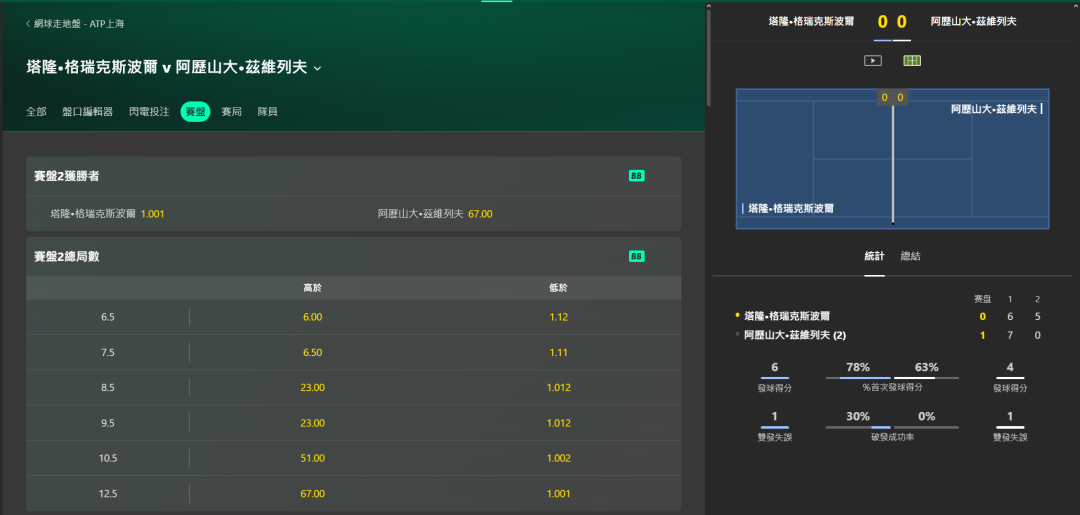The image size is (1080, 515).
Task: Select under 9.5 odds 1.012
Action: [558, 423]
